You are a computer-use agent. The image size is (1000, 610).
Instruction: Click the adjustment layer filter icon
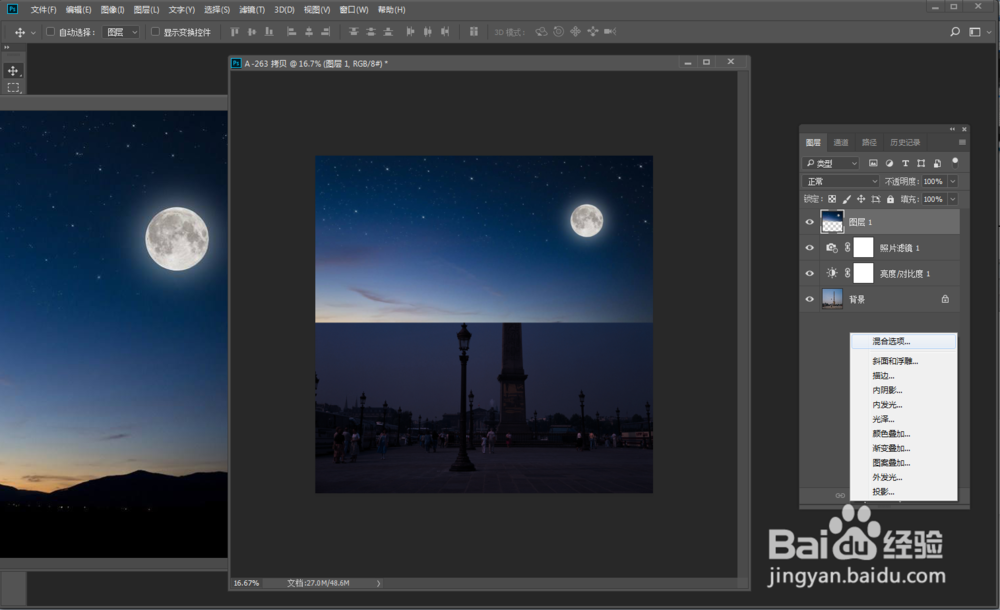(889, 163)
